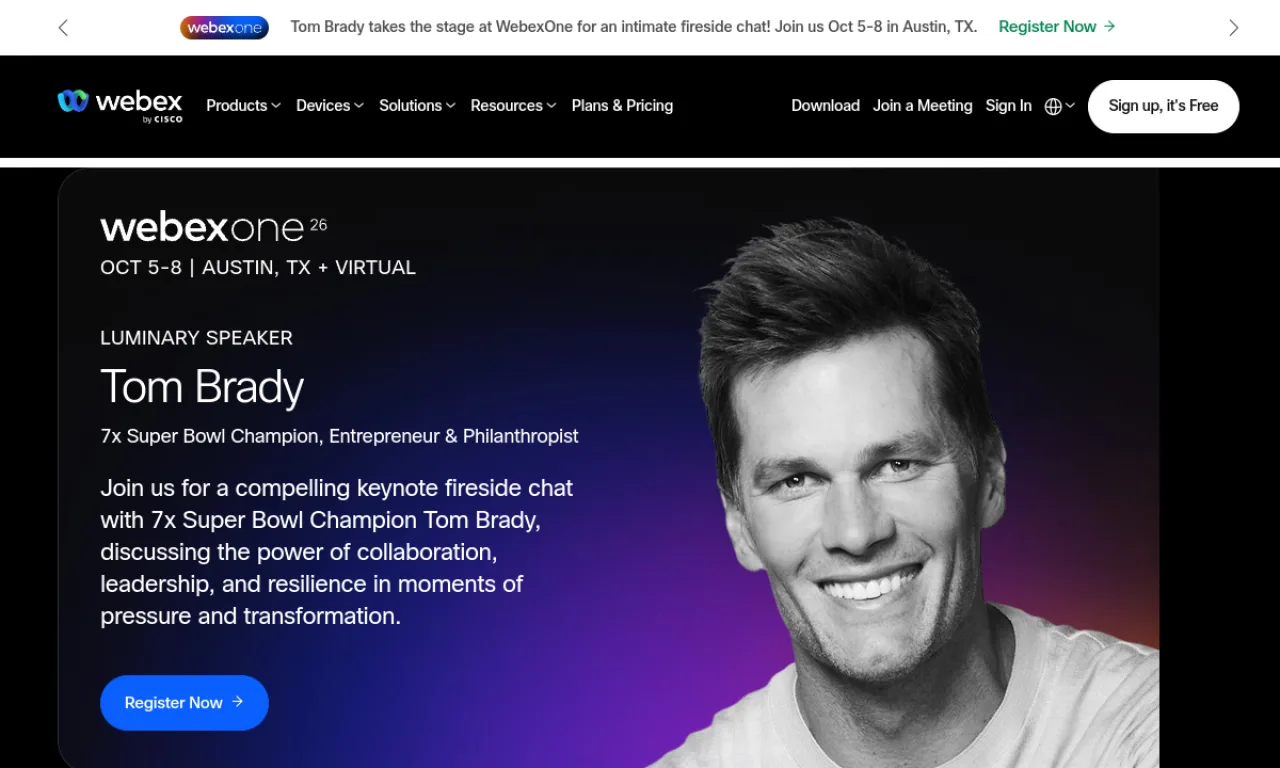Click the 7x Super Bowl Champion subtitle

click(x=339, y=436)
